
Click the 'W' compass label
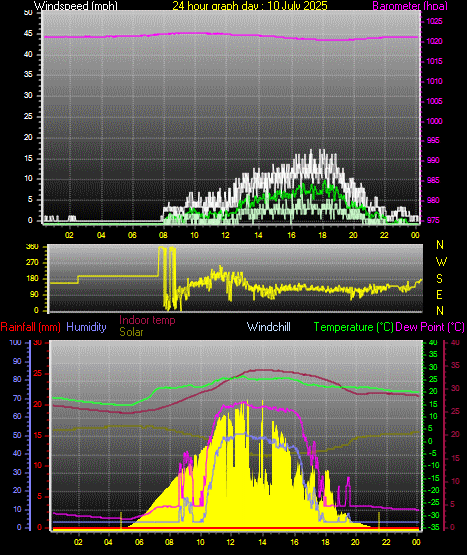[441, 262]
